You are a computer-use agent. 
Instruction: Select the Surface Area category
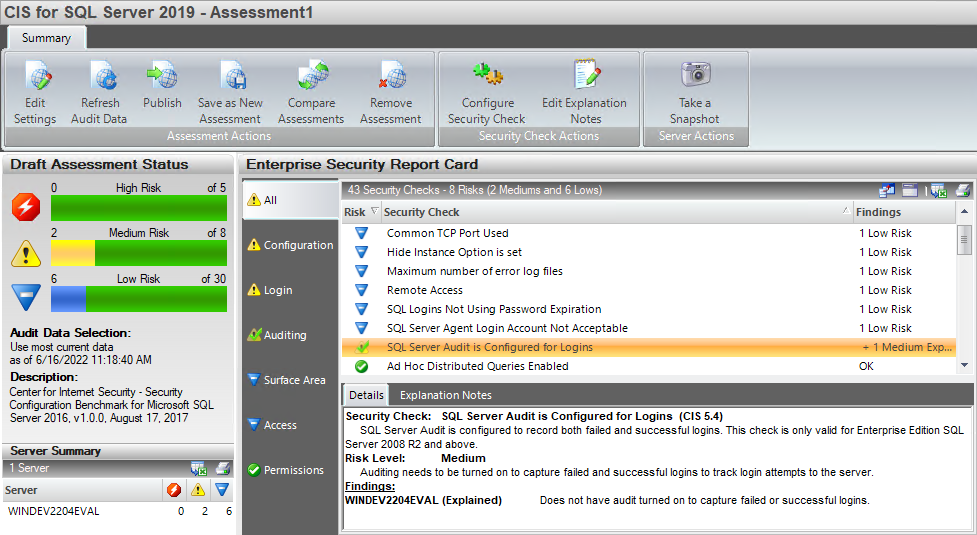pos(290,379)
